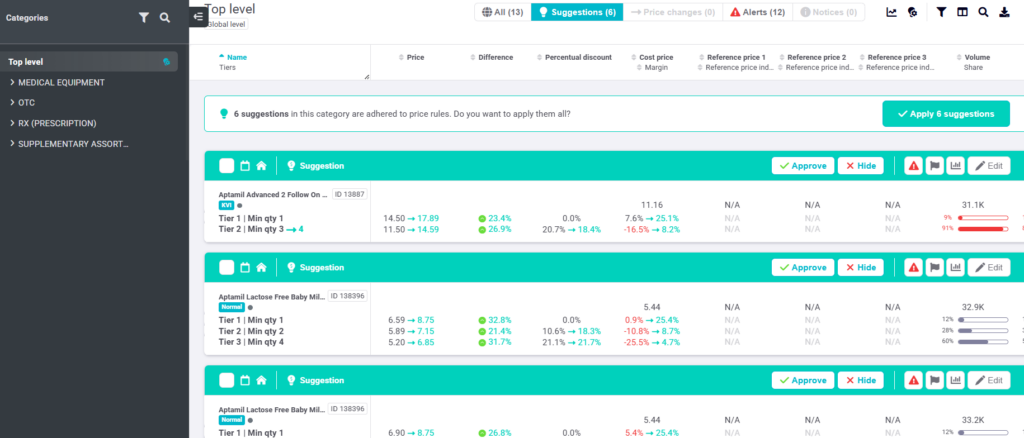Tick the checkbox on the 32.9K volume Lactose Free card
Screen dimensions: 1024x438
click(226, 268)
